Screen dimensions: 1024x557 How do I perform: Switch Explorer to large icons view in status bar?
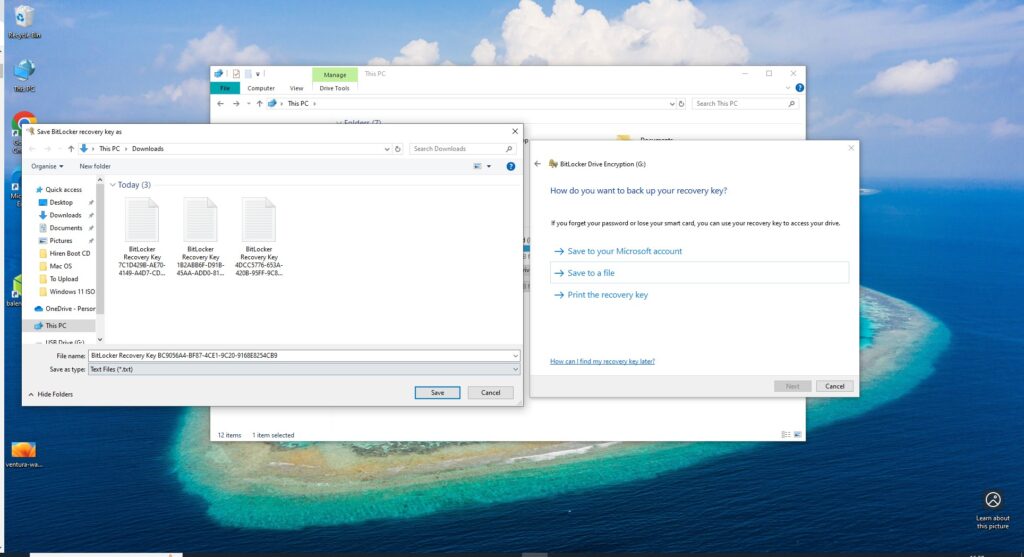coord(797,435)
